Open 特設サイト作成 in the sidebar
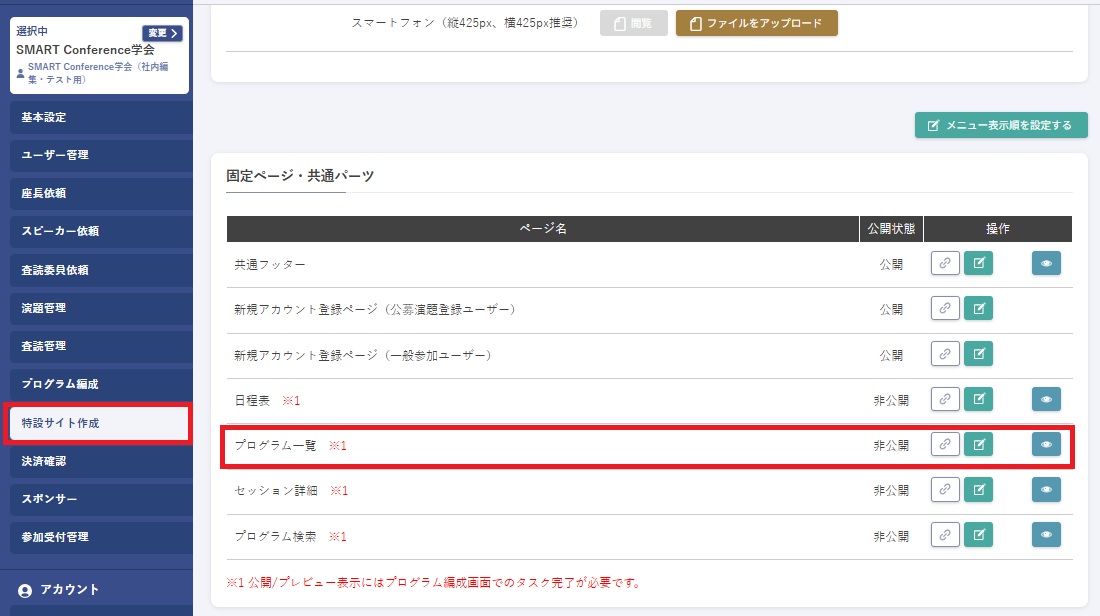 tap(96, 423)
